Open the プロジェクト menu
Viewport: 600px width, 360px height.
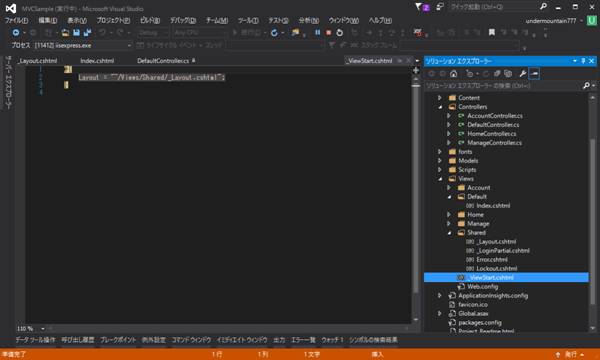pyautogui.click(x=113, y=20)
